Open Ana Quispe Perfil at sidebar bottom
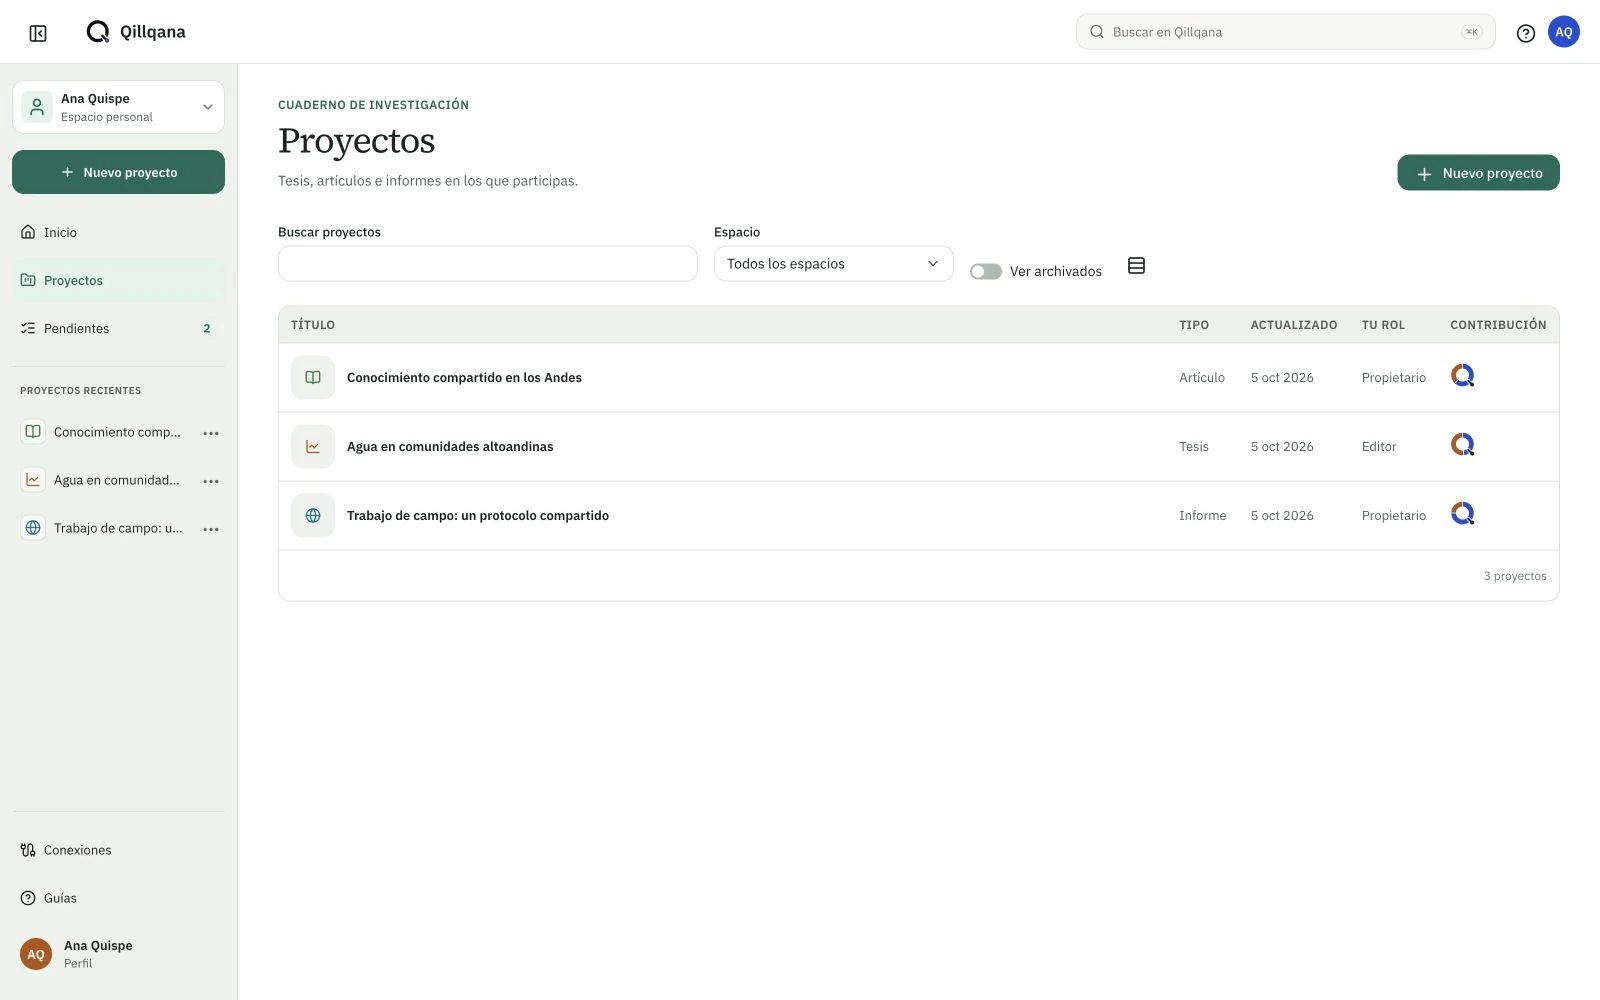The width and height of the screenshot is (1600, 1000). point(118,954)
